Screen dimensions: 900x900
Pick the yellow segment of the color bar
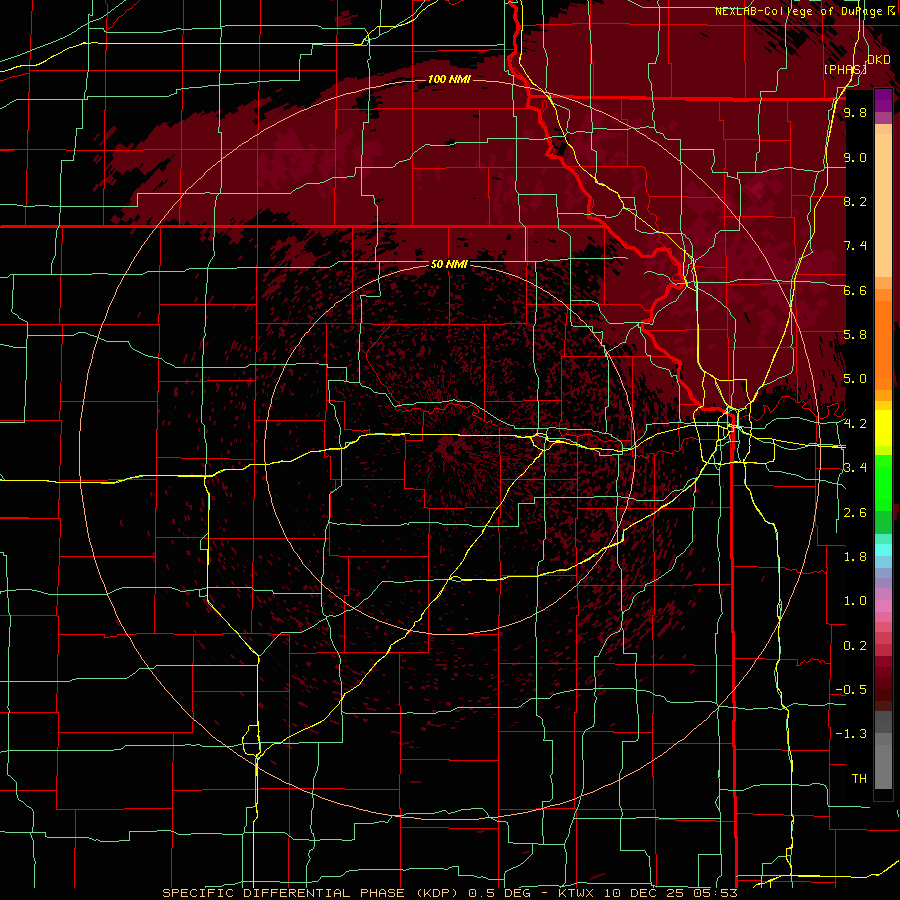coord(883,428)
